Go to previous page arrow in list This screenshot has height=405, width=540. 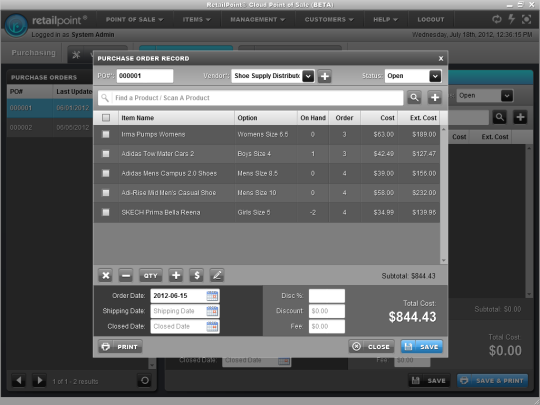19,381
